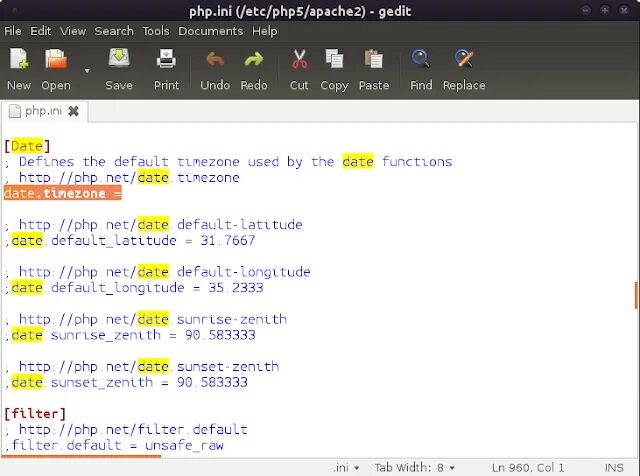Open the Search menu
Viewport: 640px width, 476px height.
pyautogui.click(x=114, y=31)
